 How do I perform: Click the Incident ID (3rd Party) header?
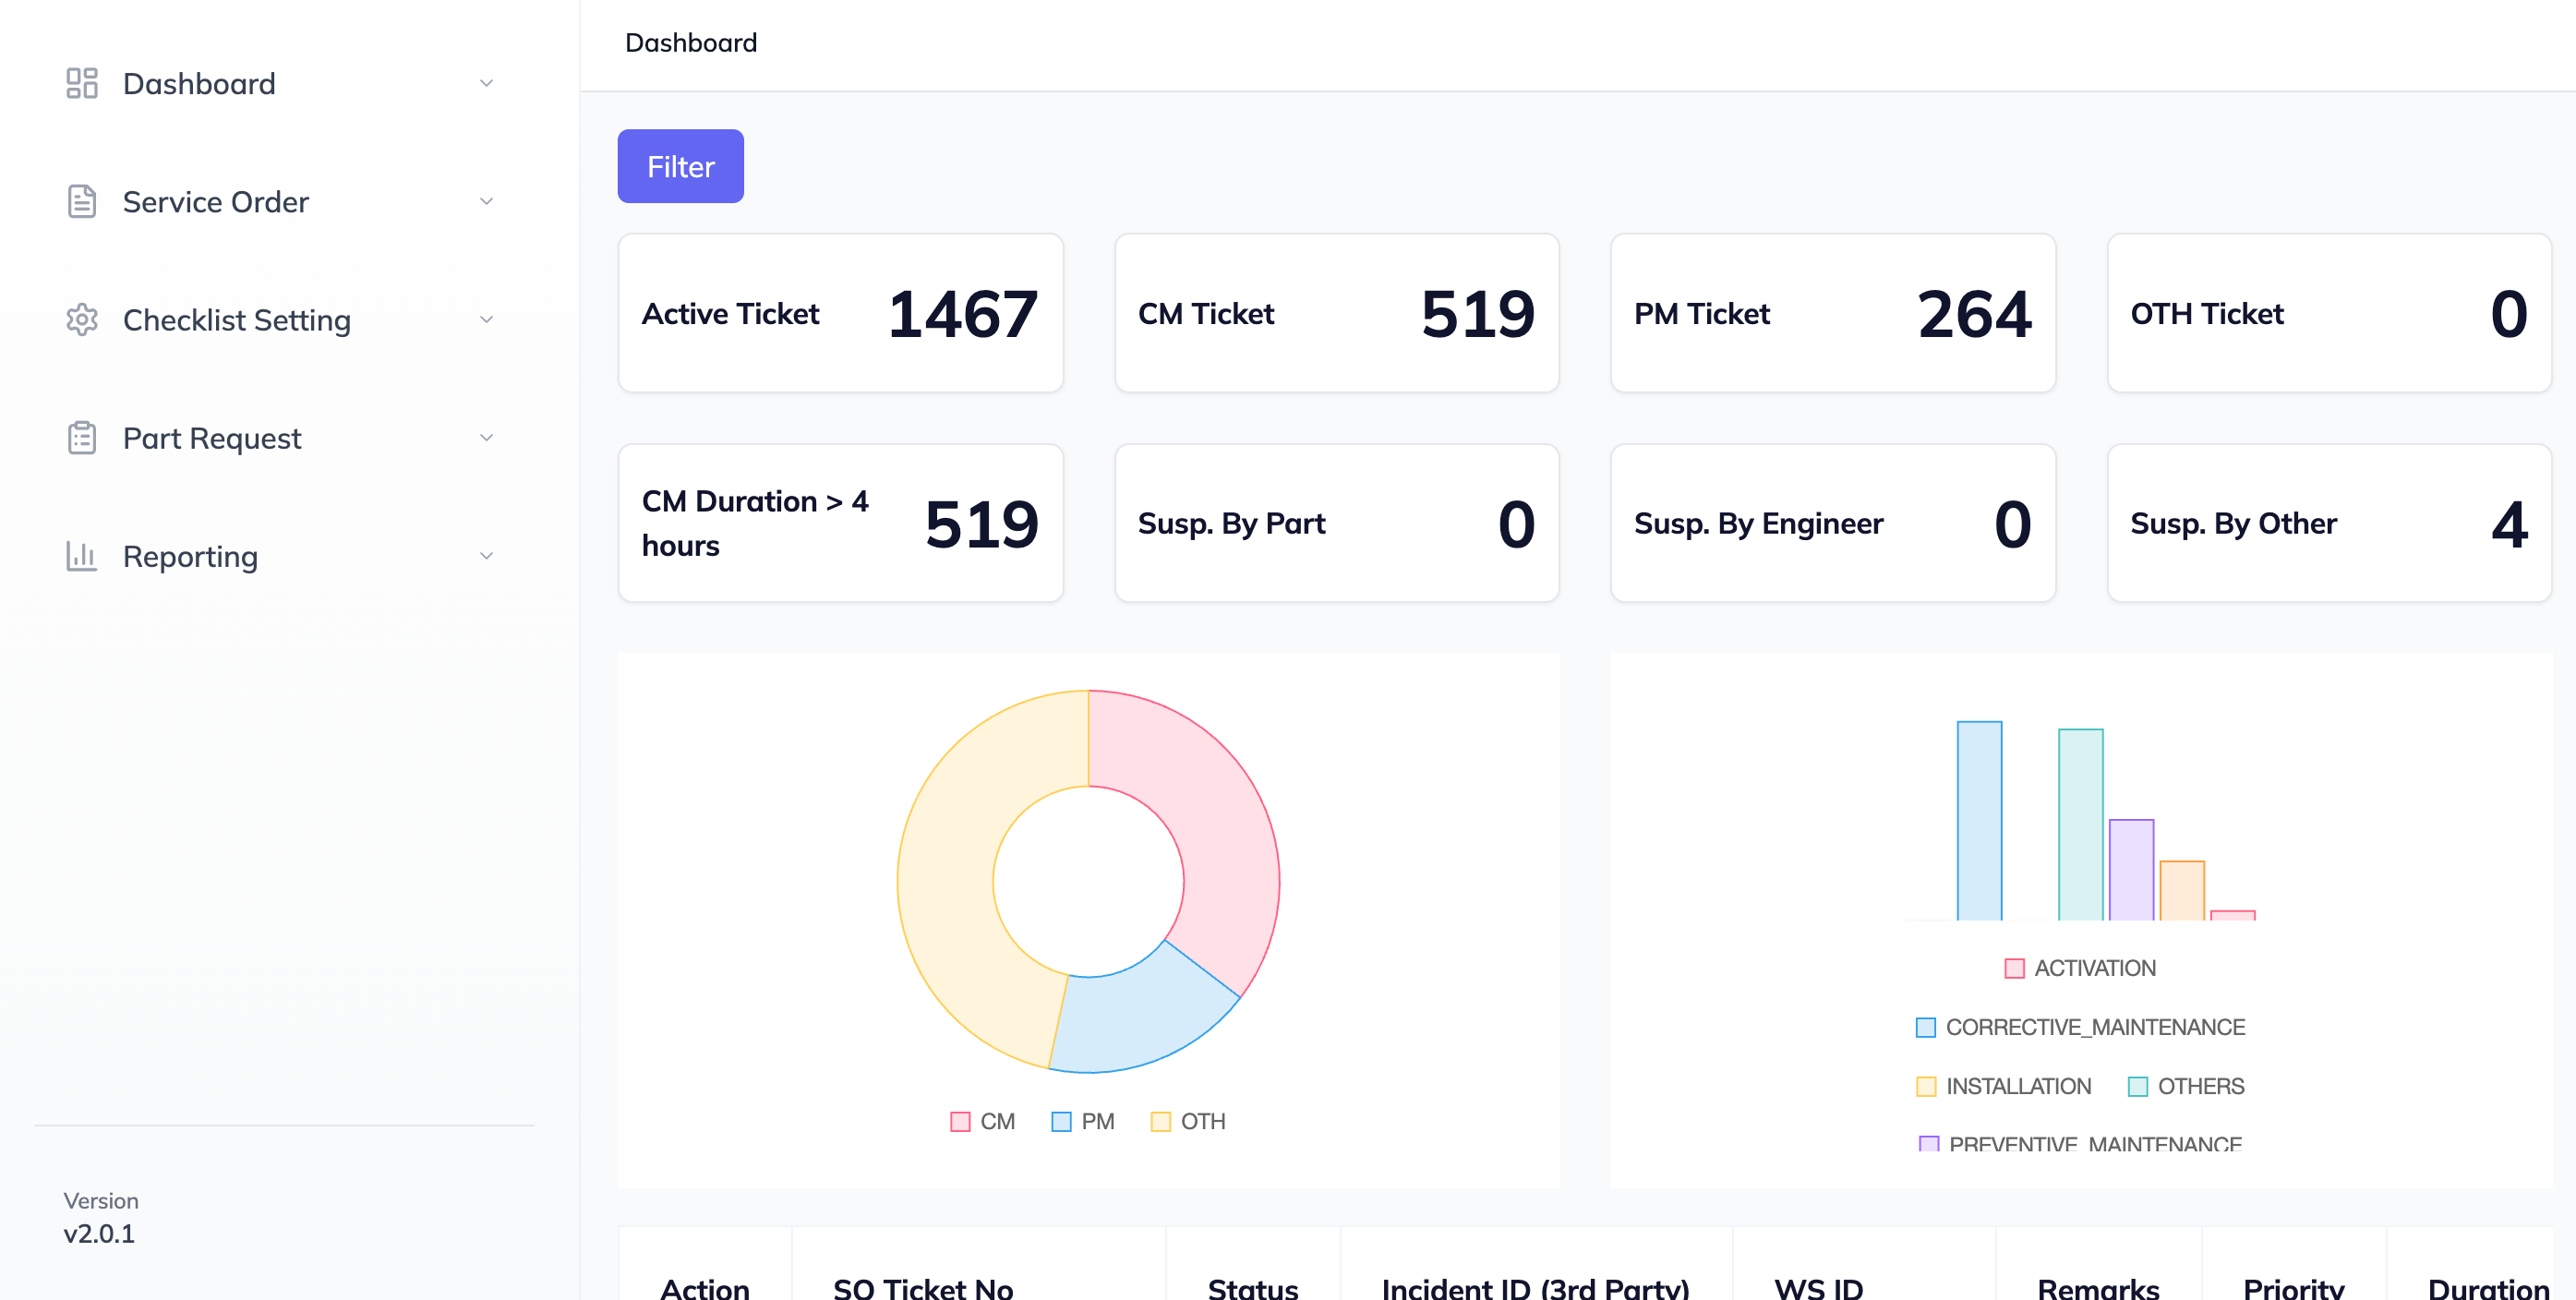coord(1535,1288)
